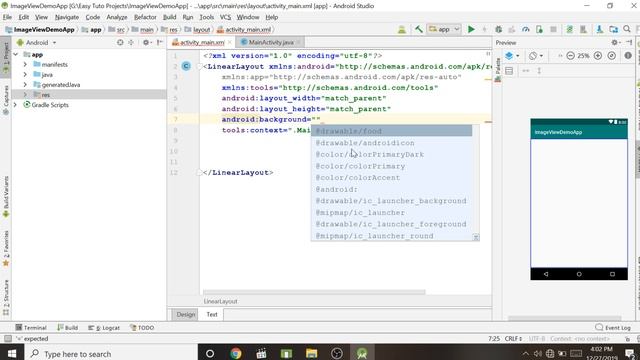640x360 pixels.
Task: Expand the res folder
Action: tap(25, 95)
